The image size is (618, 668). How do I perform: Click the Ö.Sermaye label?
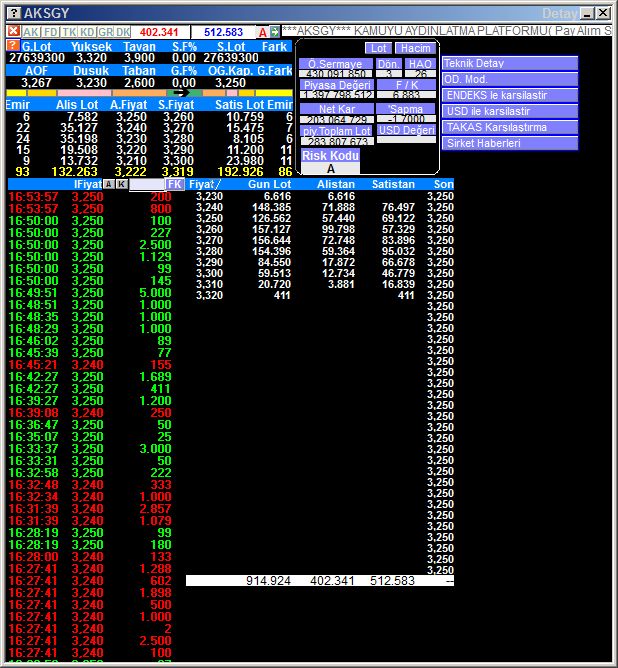coord(336,64)
